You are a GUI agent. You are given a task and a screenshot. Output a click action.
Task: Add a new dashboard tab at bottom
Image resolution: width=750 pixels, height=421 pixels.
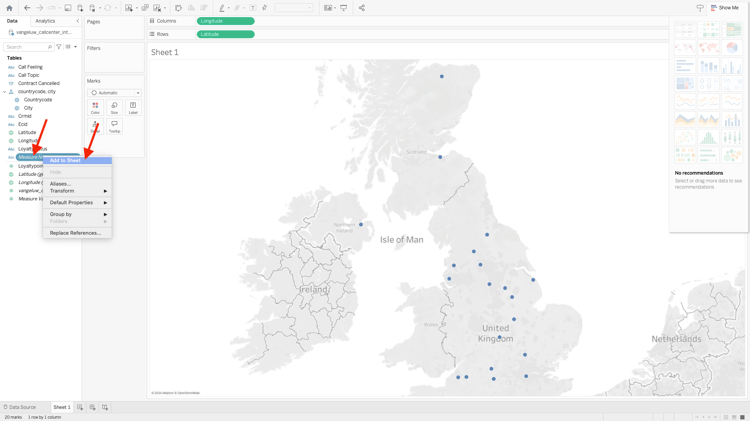pos(92,407)
